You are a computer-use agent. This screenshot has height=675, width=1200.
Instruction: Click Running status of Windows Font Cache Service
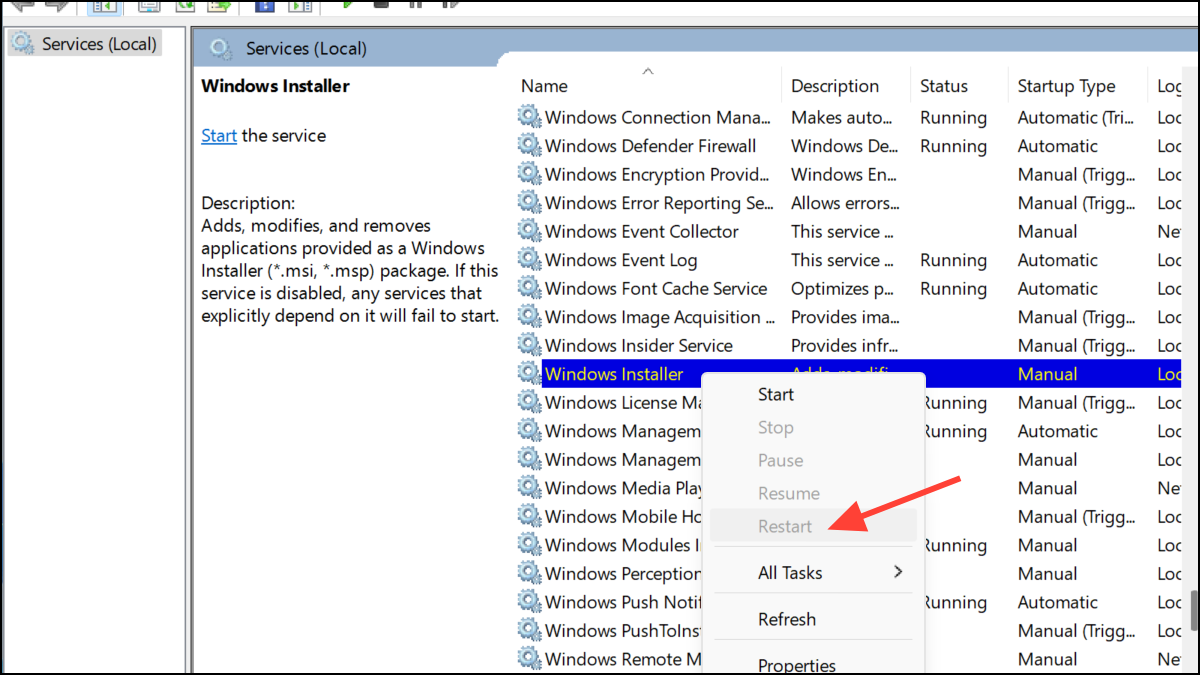953,288
